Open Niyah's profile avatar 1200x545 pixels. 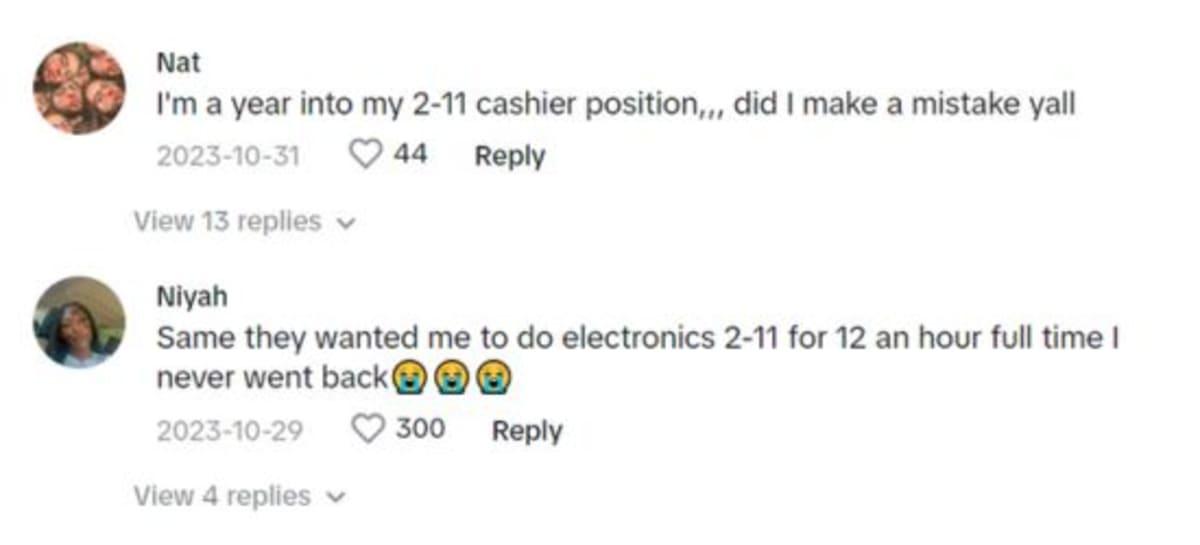(79, 322)
